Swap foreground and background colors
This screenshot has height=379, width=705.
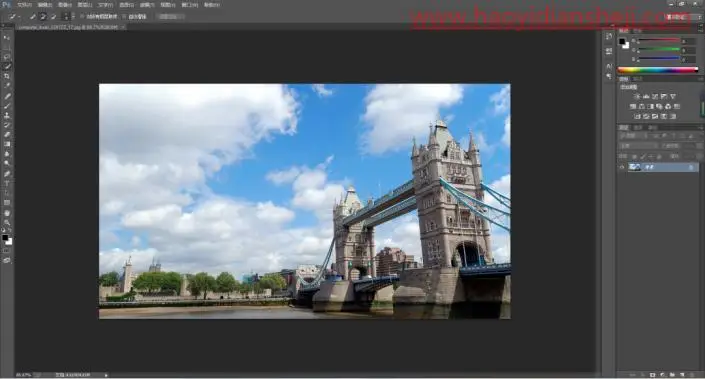click(9, 231)
